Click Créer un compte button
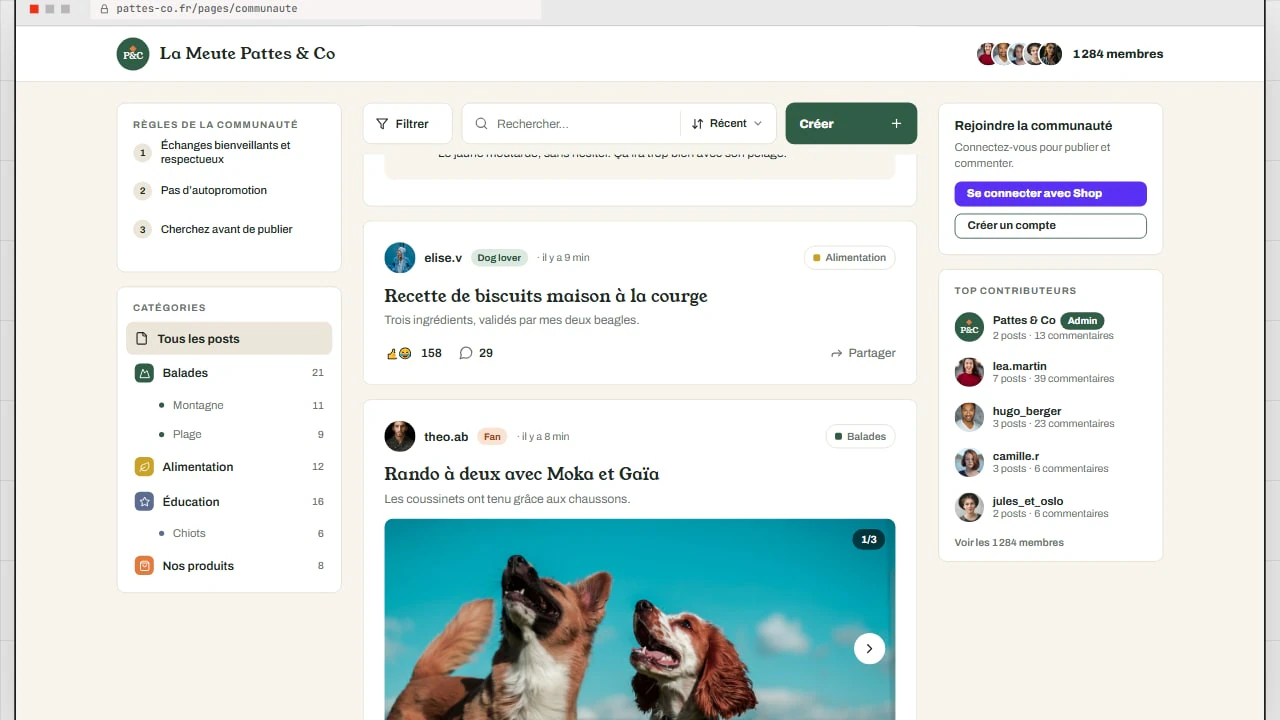1280x720 pixels. coord(1050,226)
